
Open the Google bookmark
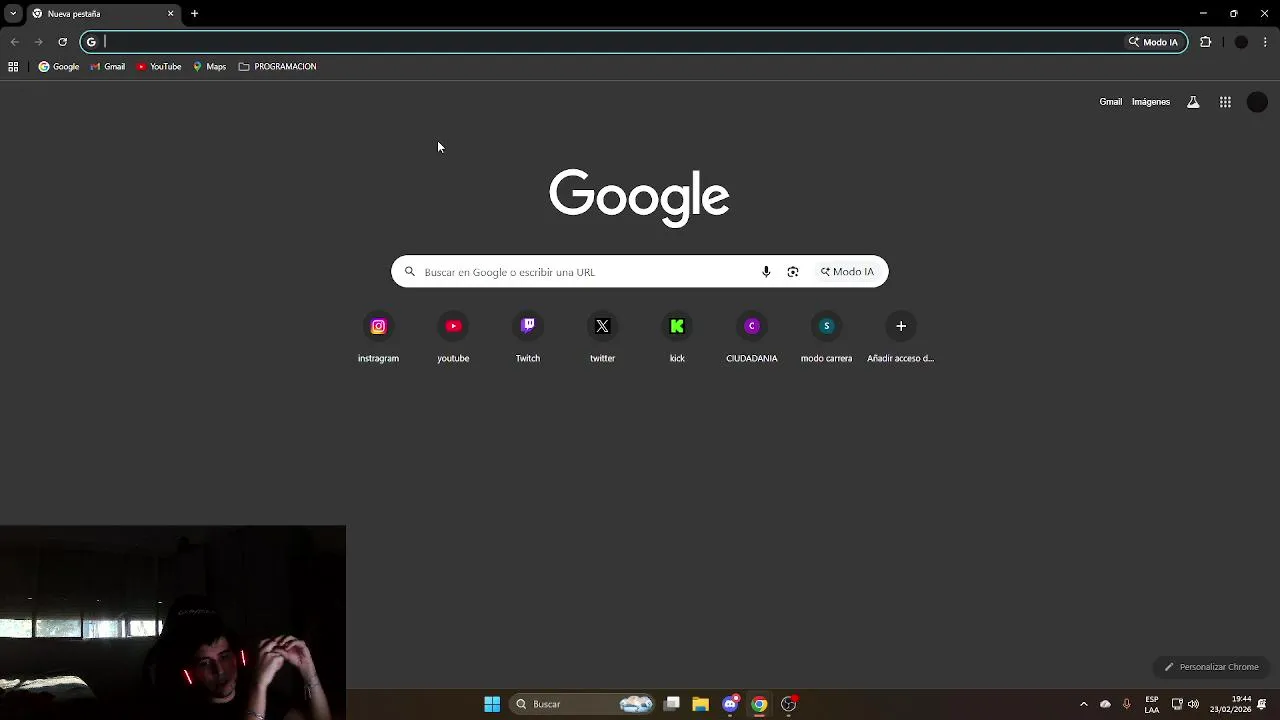point(59,67)
